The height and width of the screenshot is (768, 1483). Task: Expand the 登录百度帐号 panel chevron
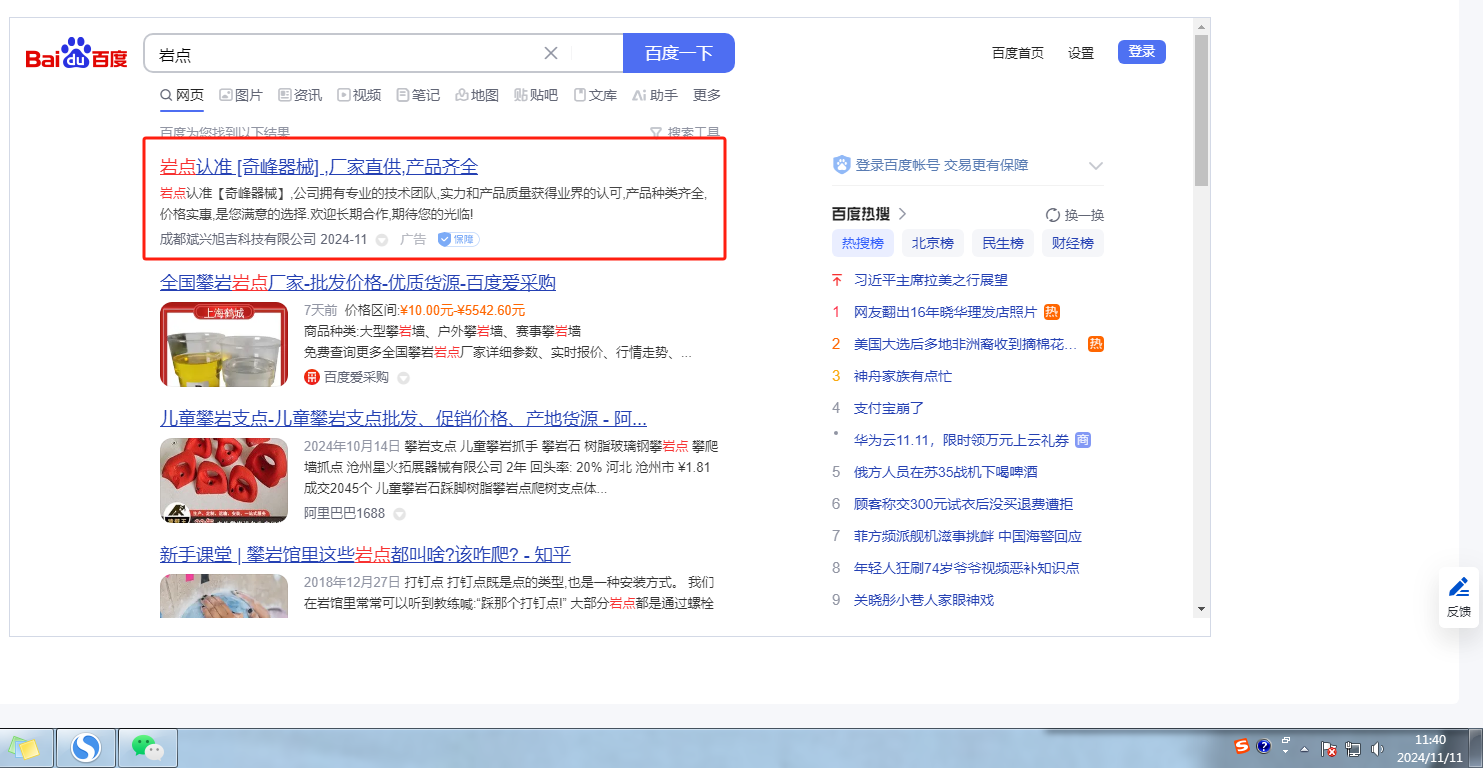coord(1095,166)
